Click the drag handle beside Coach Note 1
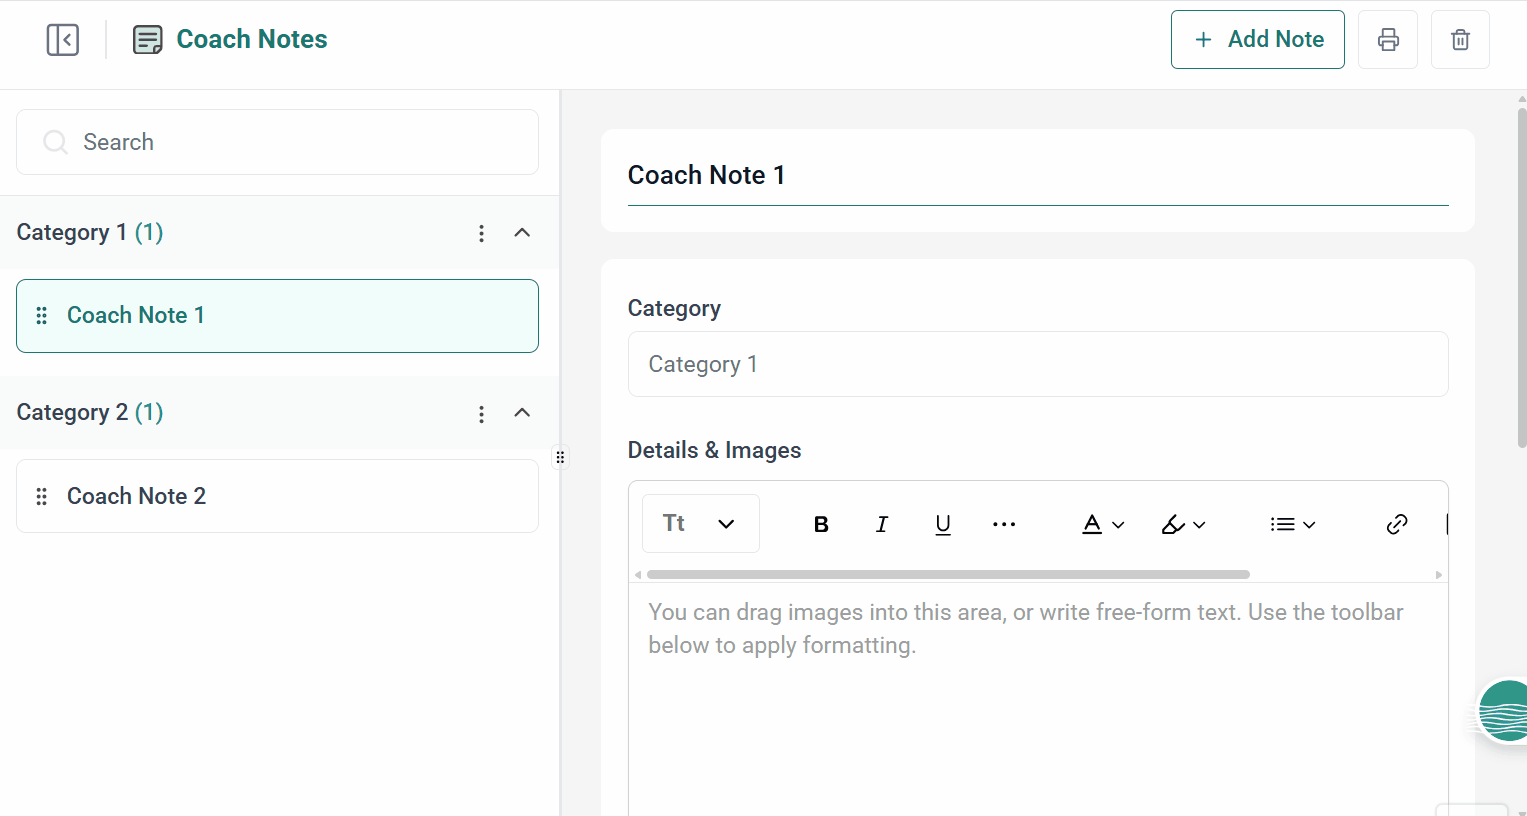 pyautogui.click(x=41, y=315)
